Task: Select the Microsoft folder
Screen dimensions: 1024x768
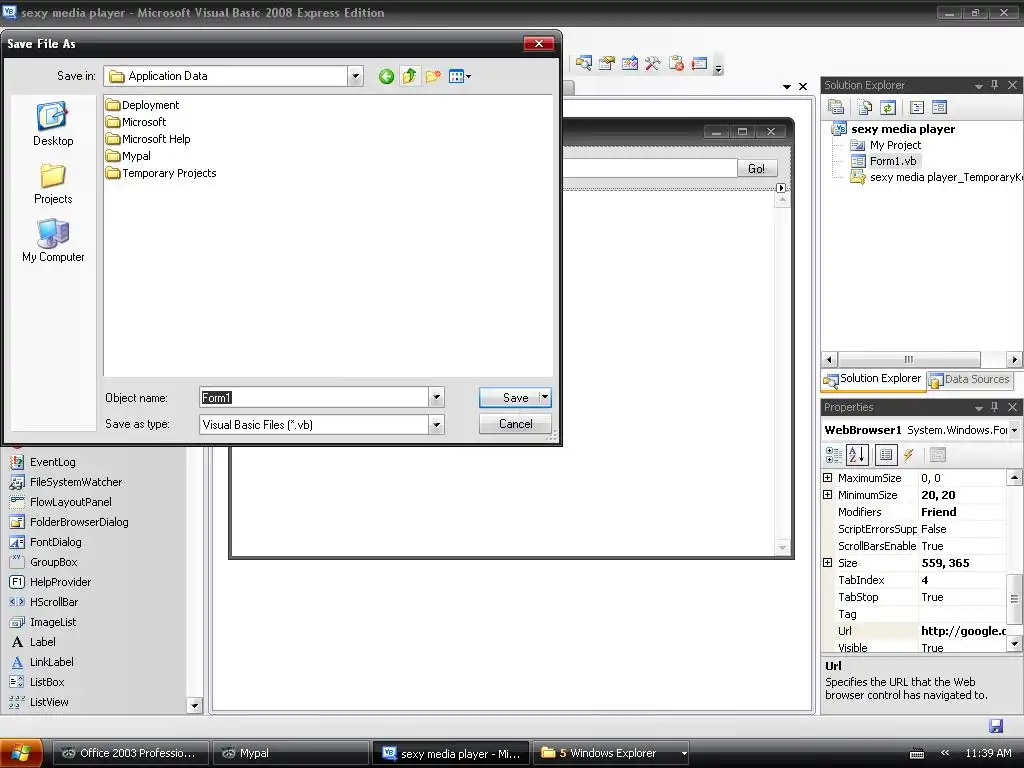Action: pos(136,121)
